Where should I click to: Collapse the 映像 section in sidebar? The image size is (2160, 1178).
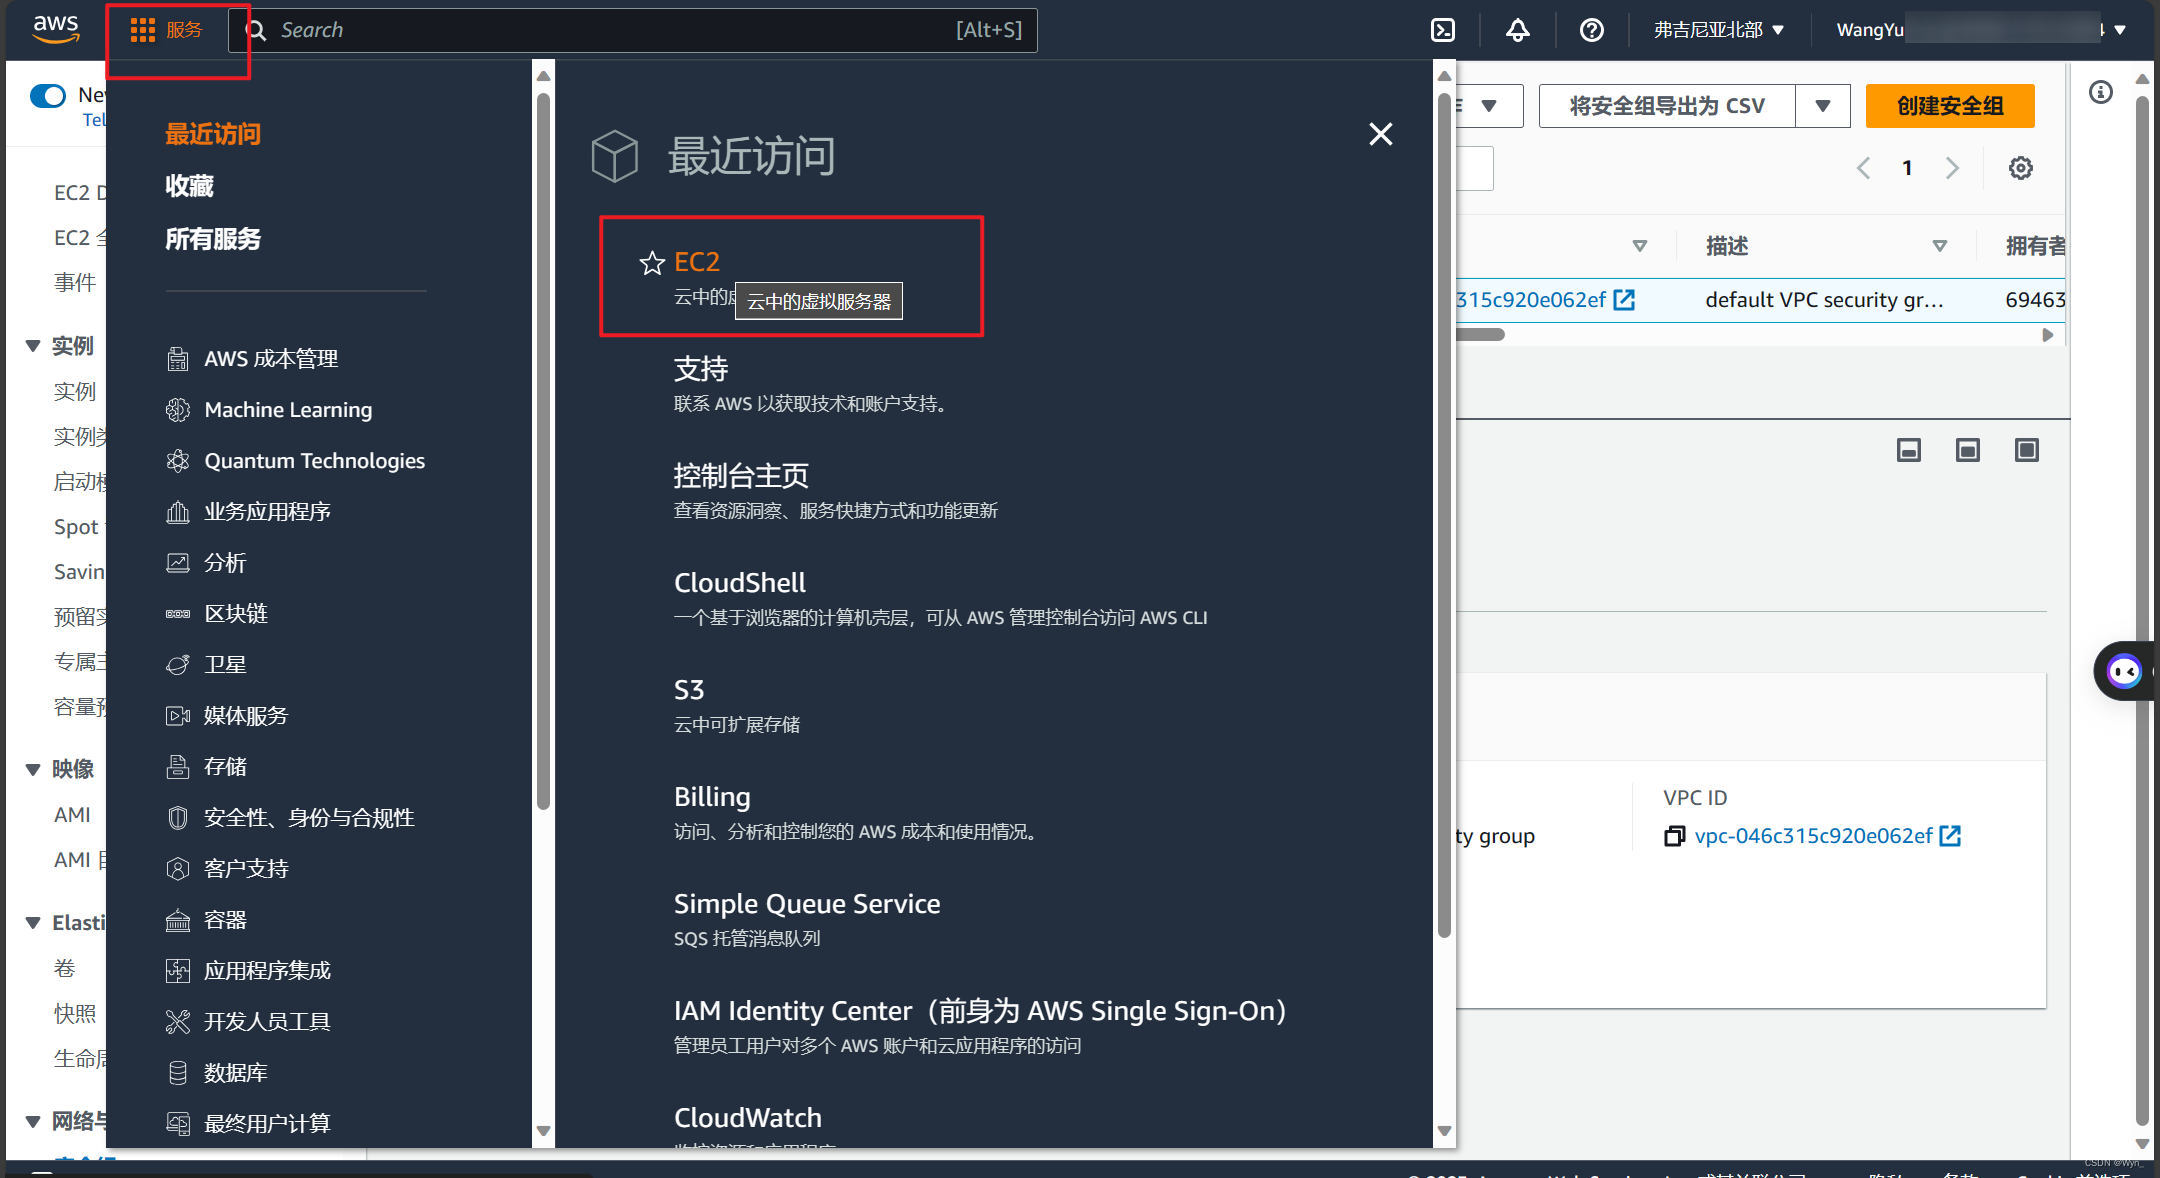[33, 769]
